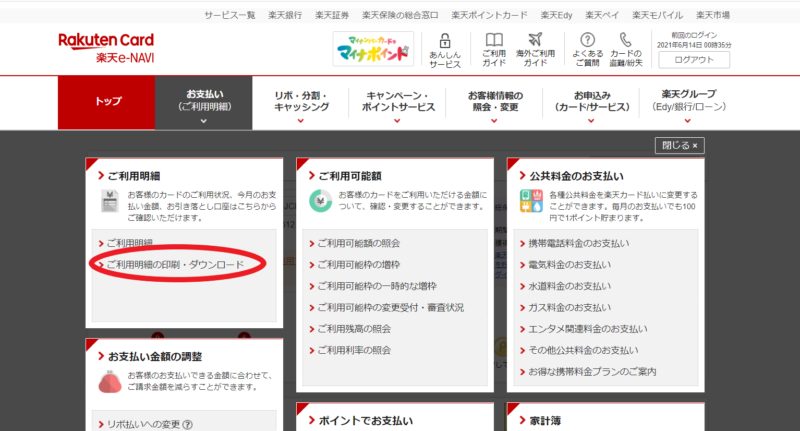Close the menu with 閉じる × button

point(680,145)
